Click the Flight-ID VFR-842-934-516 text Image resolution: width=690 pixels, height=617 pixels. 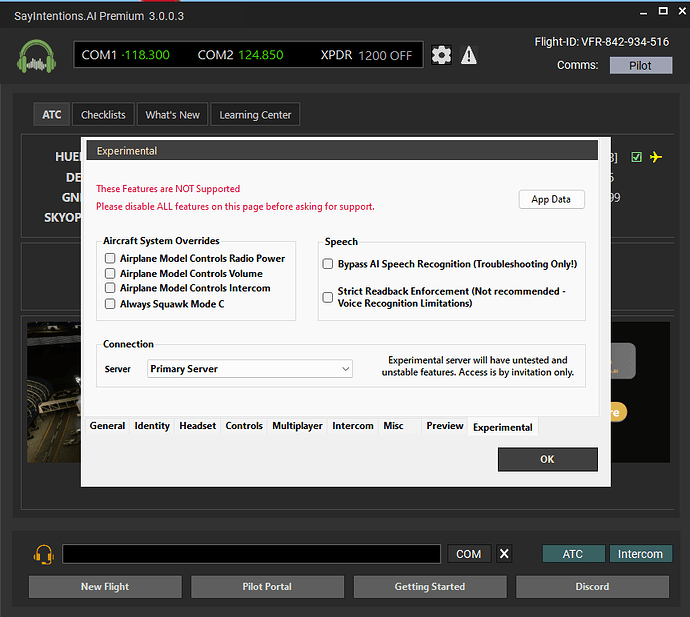click(x=602, y=42)
